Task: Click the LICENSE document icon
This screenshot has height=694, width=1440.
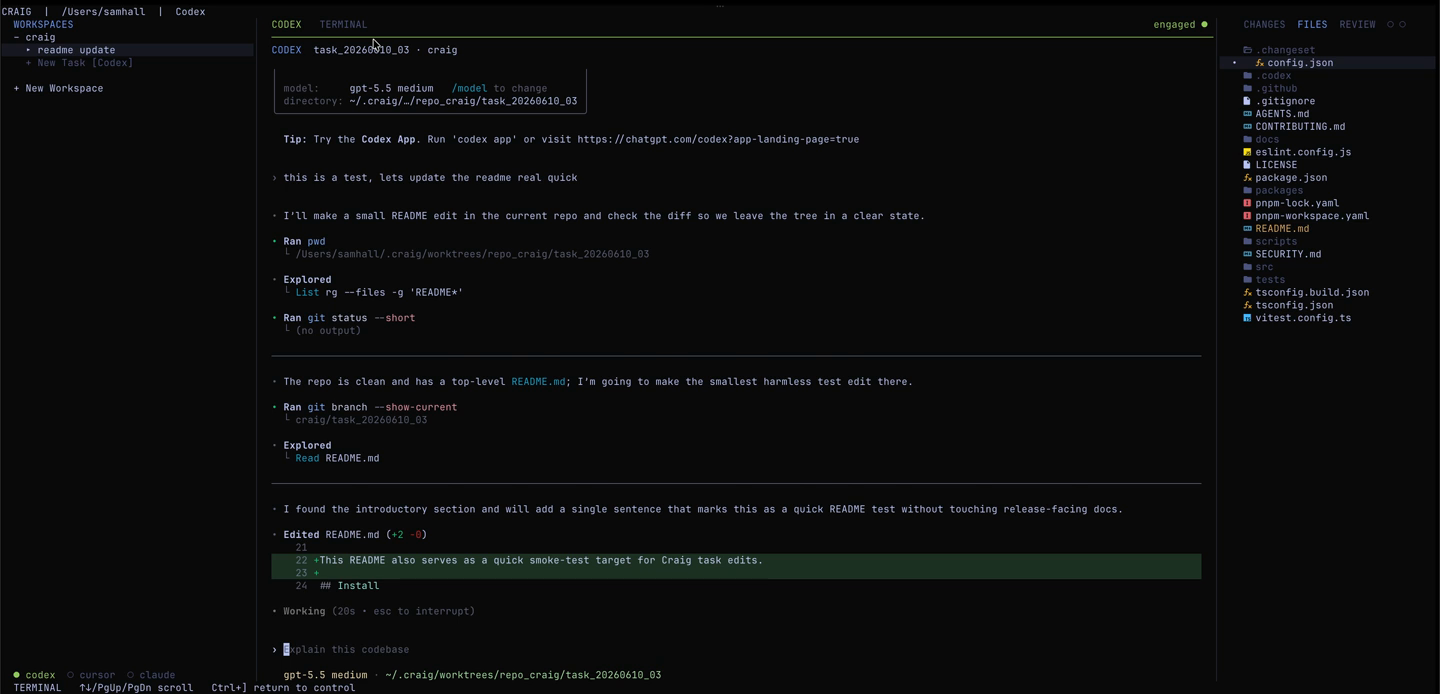Action: [x=1247, y=165]
